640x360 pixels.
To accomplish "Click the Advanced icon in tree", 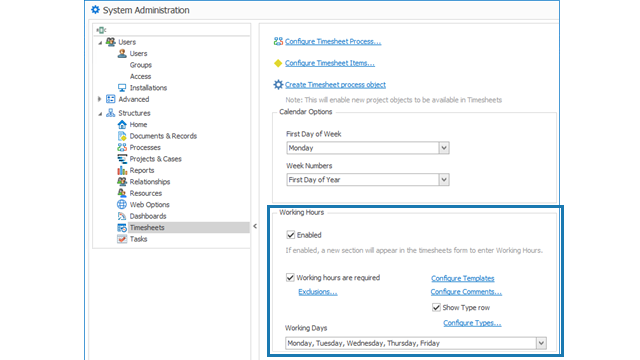I will [x=111, y=99].
